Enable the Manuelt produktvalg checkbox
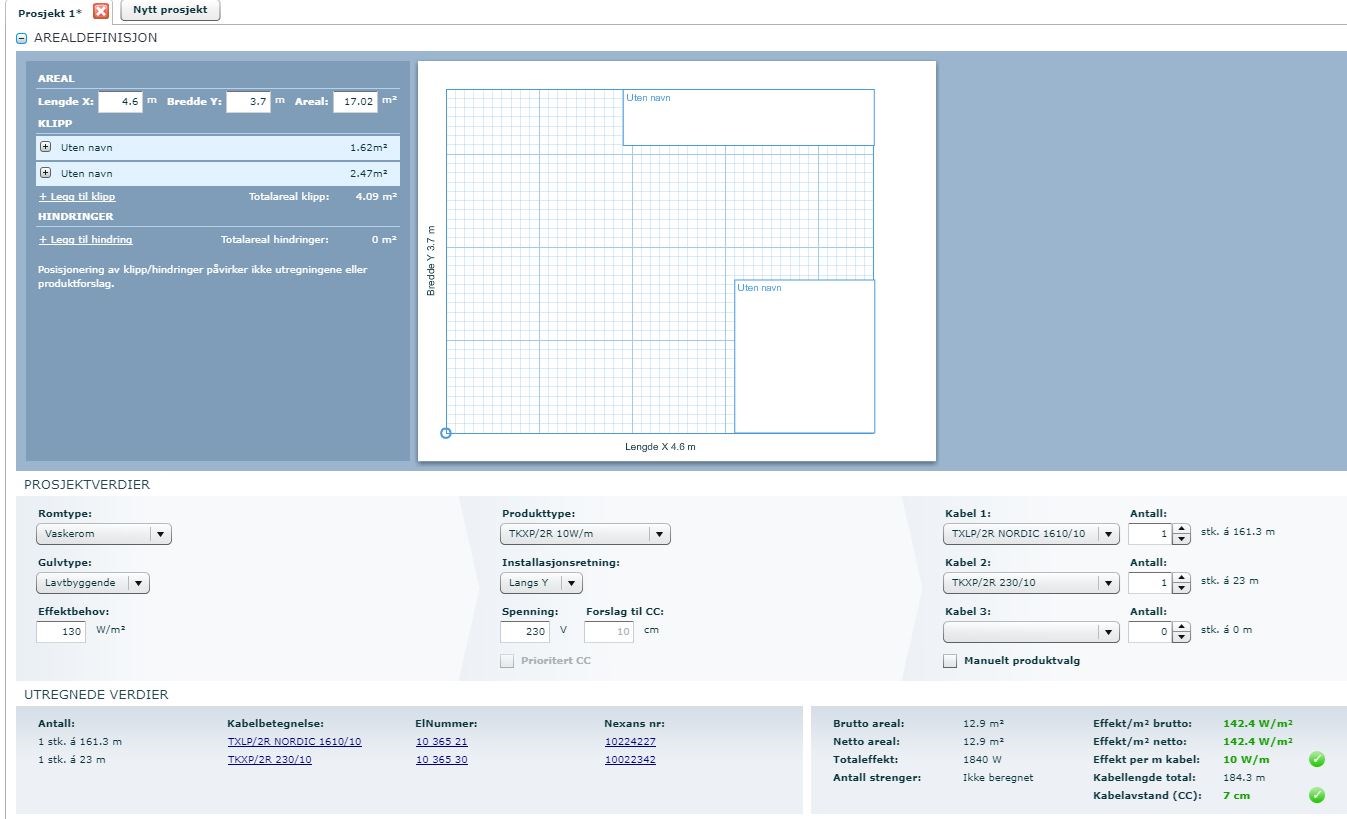The width and height of the screenshot is (1347, 819). pos(950,661)
